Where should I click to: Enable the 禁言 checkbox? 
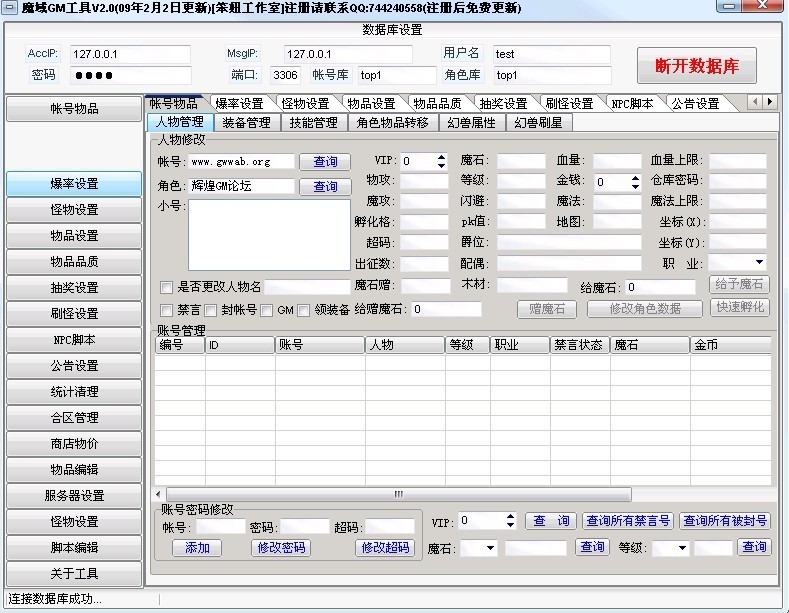click(x=167, y=310)
